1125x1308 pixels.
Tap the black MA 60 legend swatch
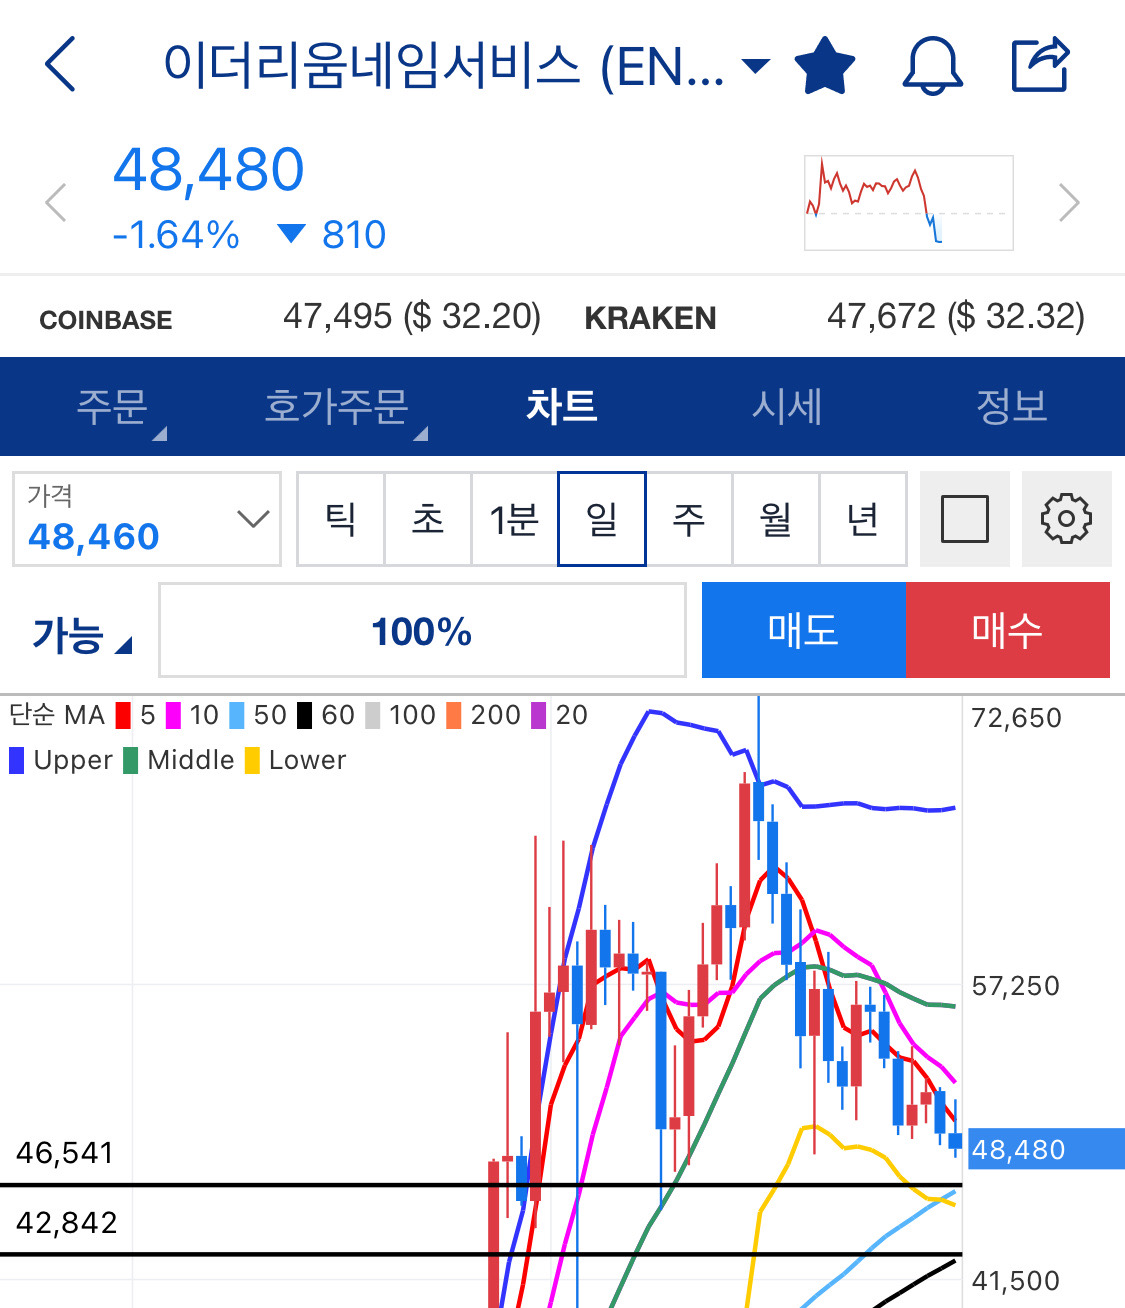[305, 716]
